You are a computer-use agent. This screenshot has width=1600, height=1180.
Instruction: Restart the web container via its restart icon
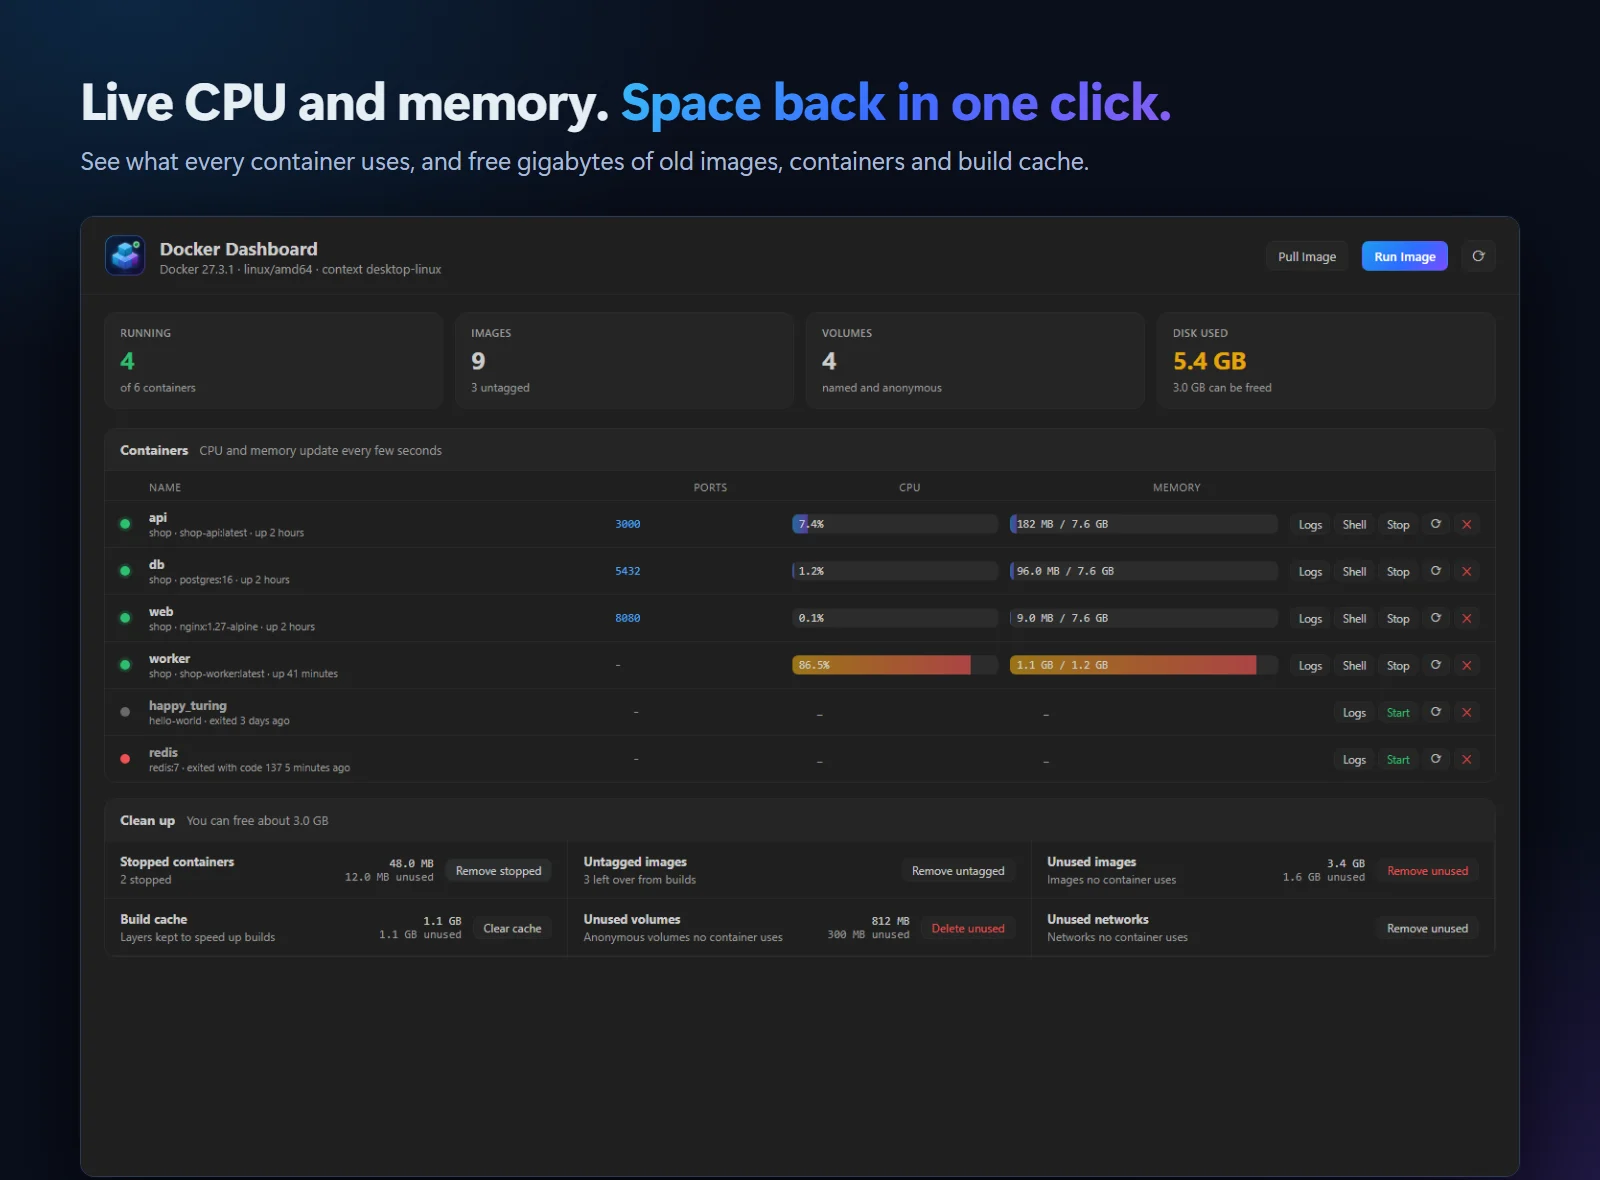(1435, 618)
